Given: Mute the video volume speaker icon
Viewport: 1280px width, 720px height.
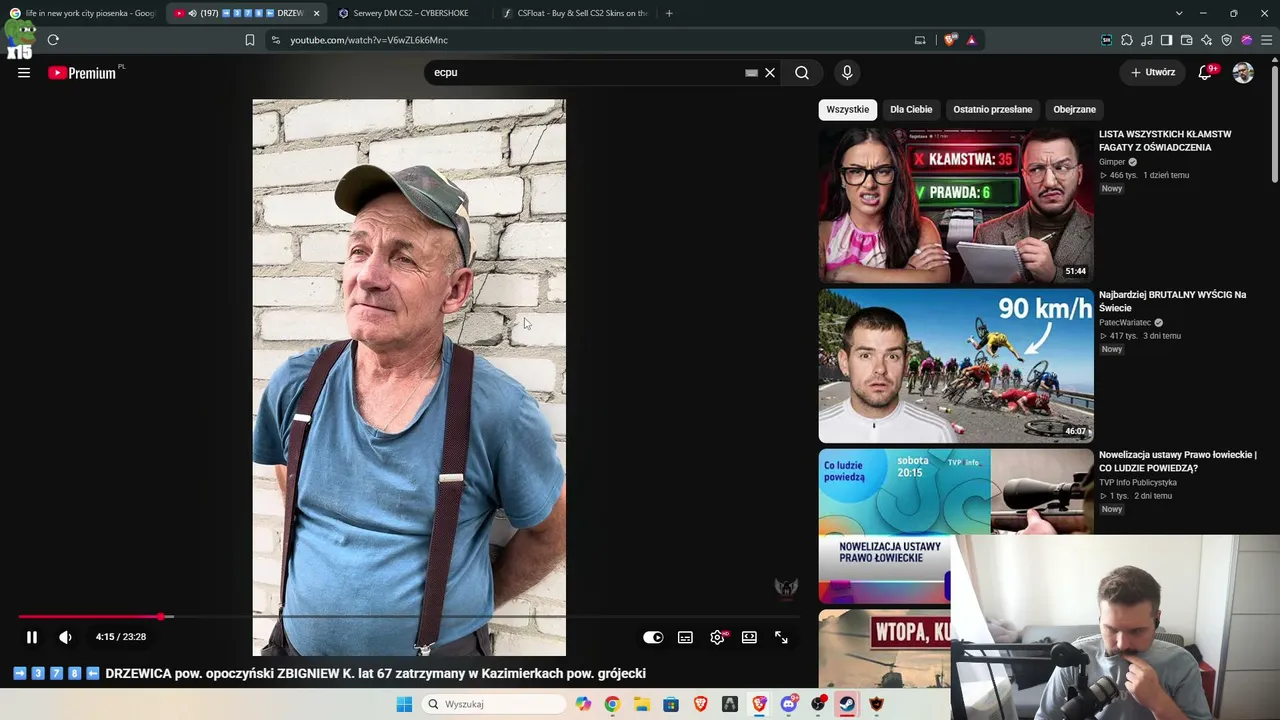Looking at the screenshot, I should [x=65, y=637].
